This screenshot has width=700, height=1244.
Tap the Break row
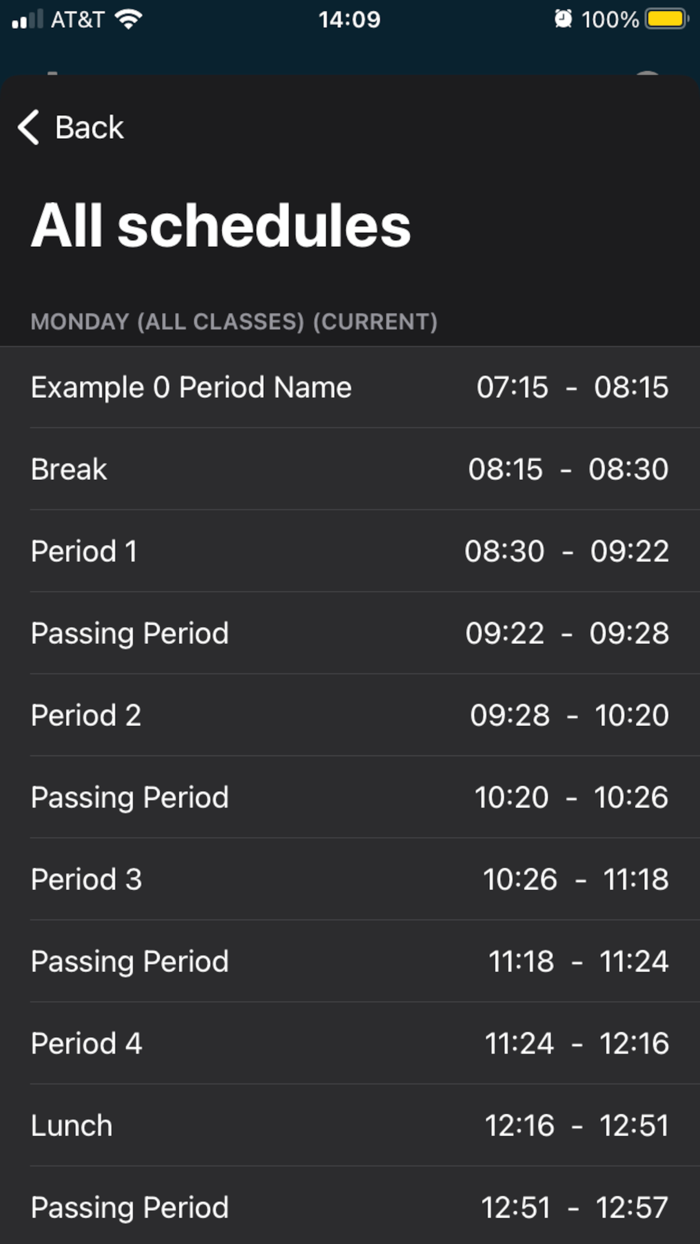coord(350,469)
